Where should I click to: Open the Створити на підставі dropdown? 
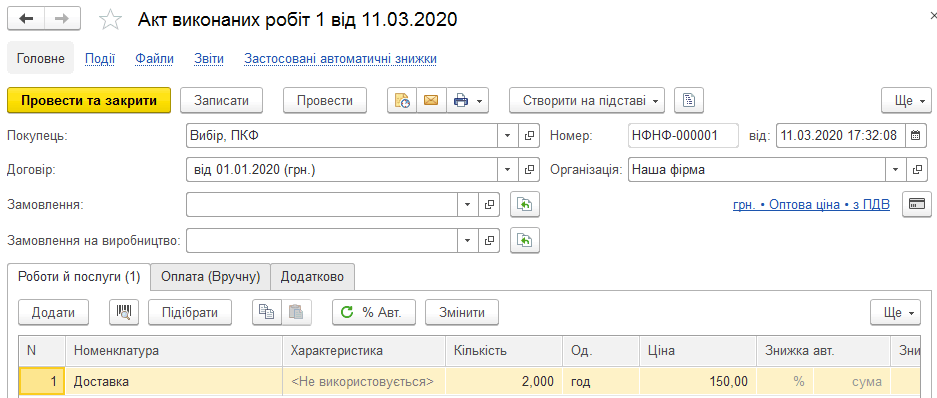click(587, 100)
